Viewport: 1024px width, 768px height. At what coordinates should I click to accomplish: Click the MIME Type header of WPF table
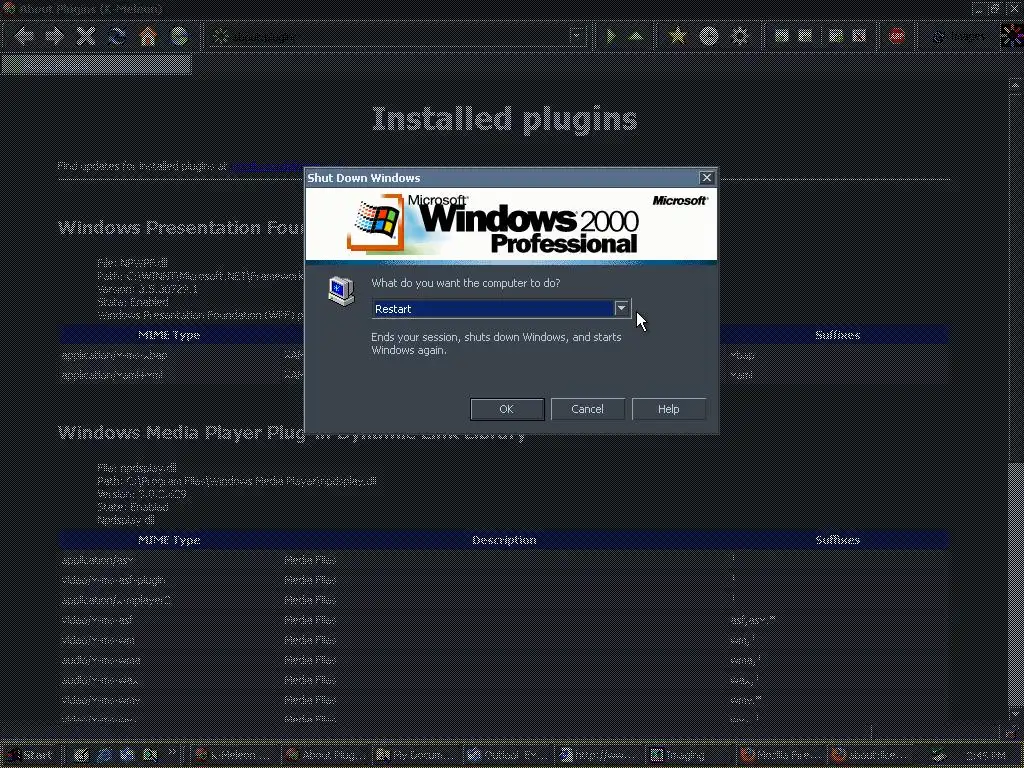point(169,335)
